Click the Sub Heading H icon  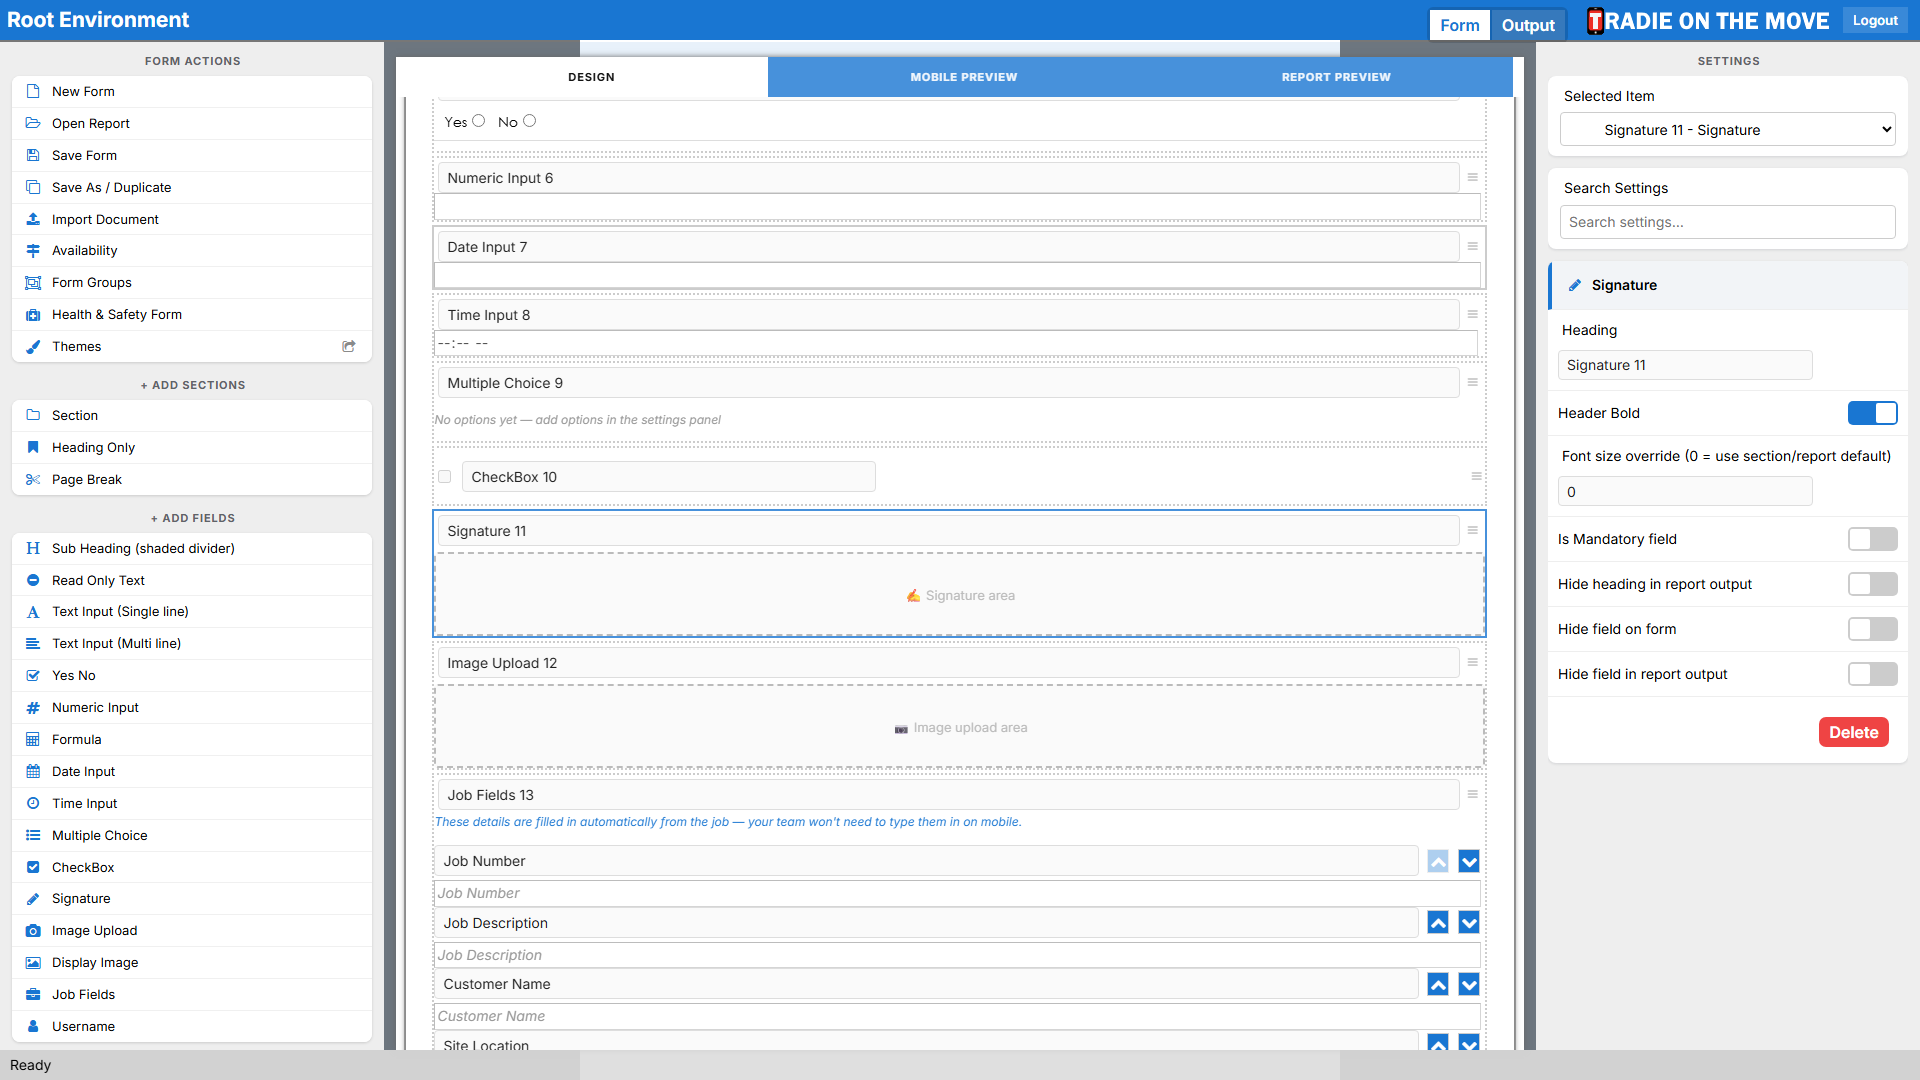point(33,548)
